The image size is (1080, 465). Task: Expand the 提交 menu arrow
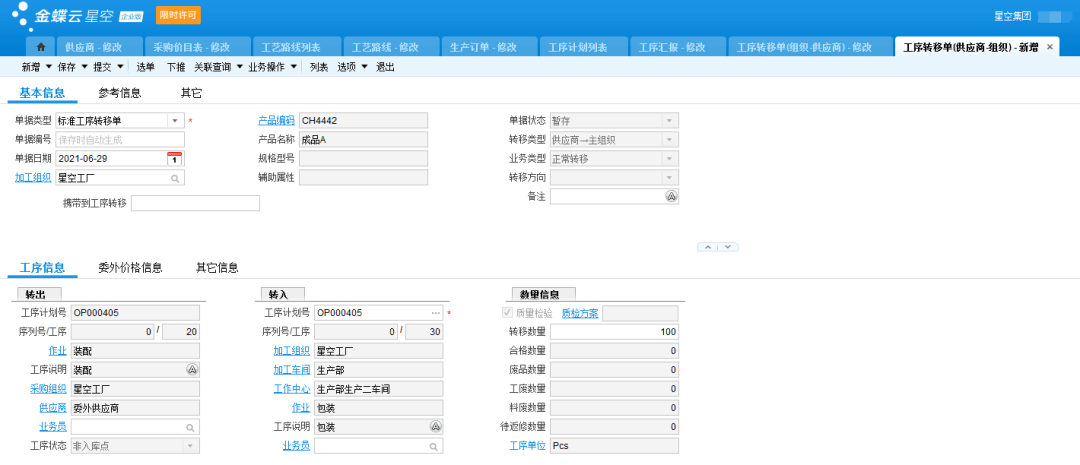click(121, 67)
